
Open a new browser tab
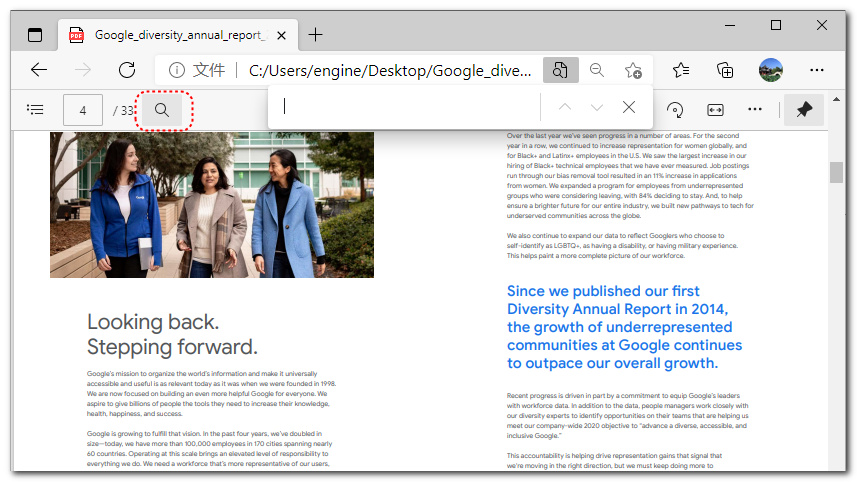[x=316, y=35]
